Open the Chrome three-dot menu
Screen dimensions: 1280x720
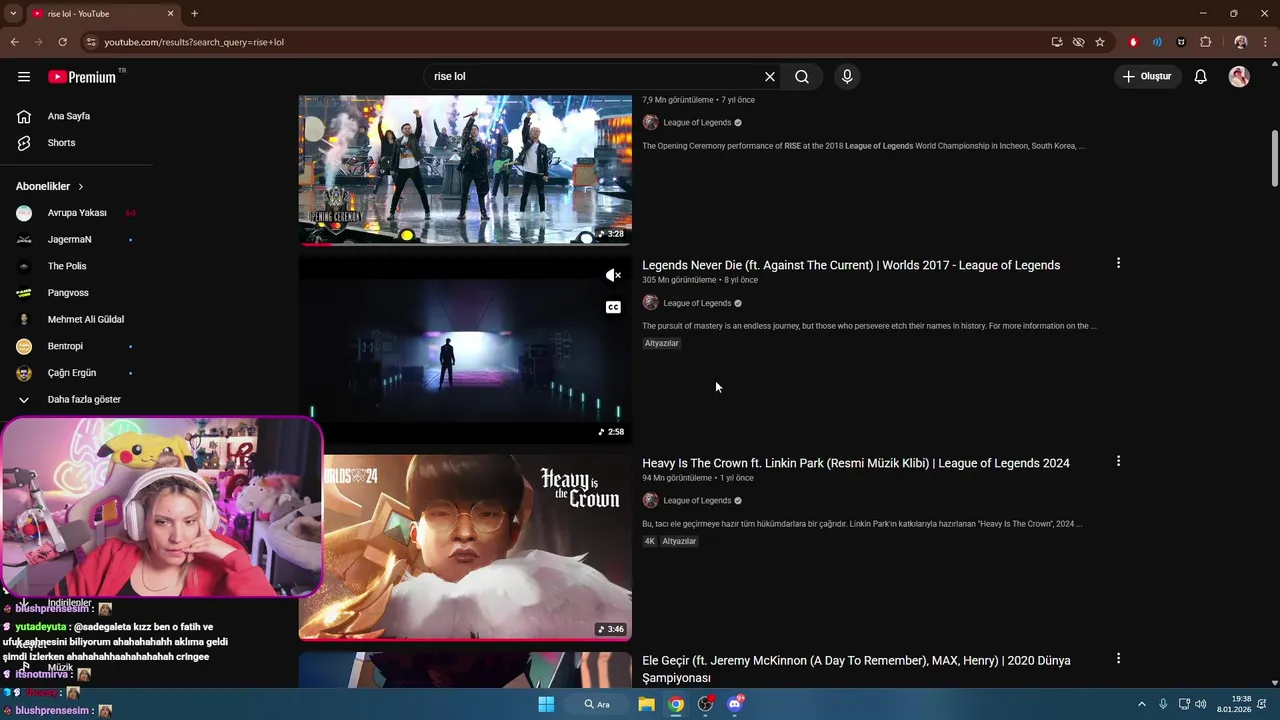click(1266, 42)
